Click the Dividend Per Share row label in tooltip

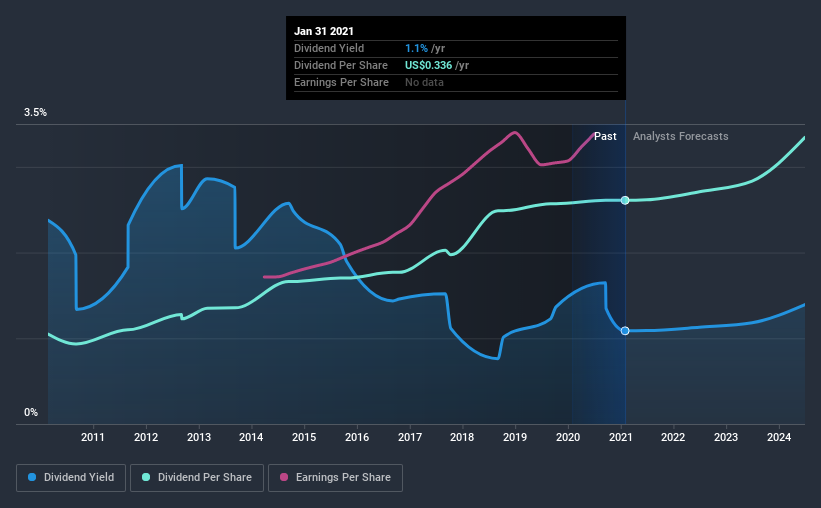pos(341,65)
